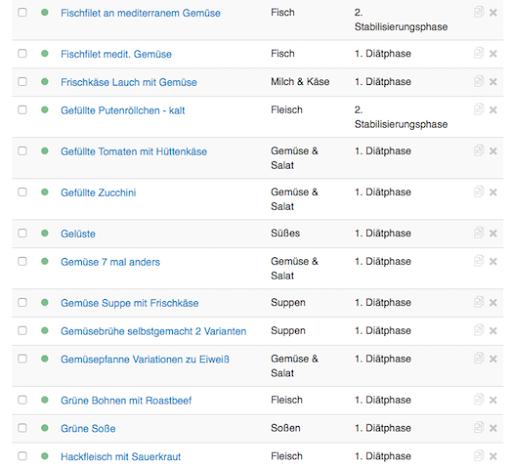The width and height of the screenshot is (512, 469).
Task: Mark the Gemüsebrühe selbstgemacht 2 Varianten checkbox
Action: (x=22, y=331)
